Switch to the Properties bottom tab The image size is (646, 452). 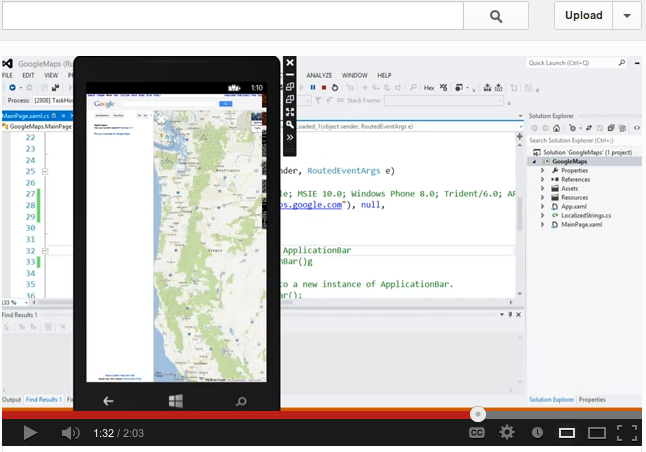click(592, 399)
